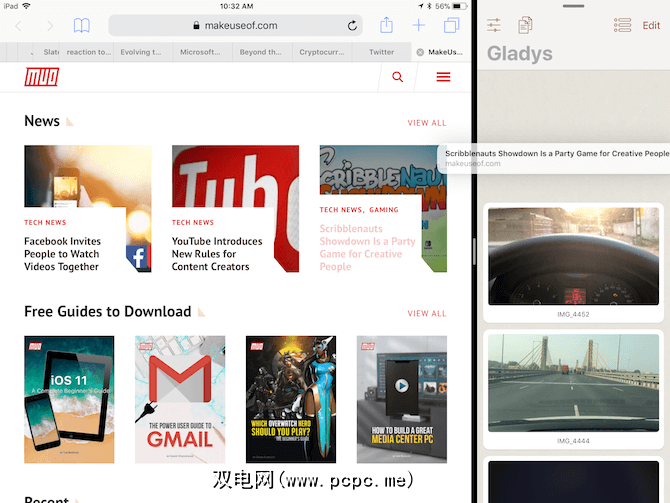Close the MakeUseOf tab
The image size is (670, 503).
coord(420,52)
